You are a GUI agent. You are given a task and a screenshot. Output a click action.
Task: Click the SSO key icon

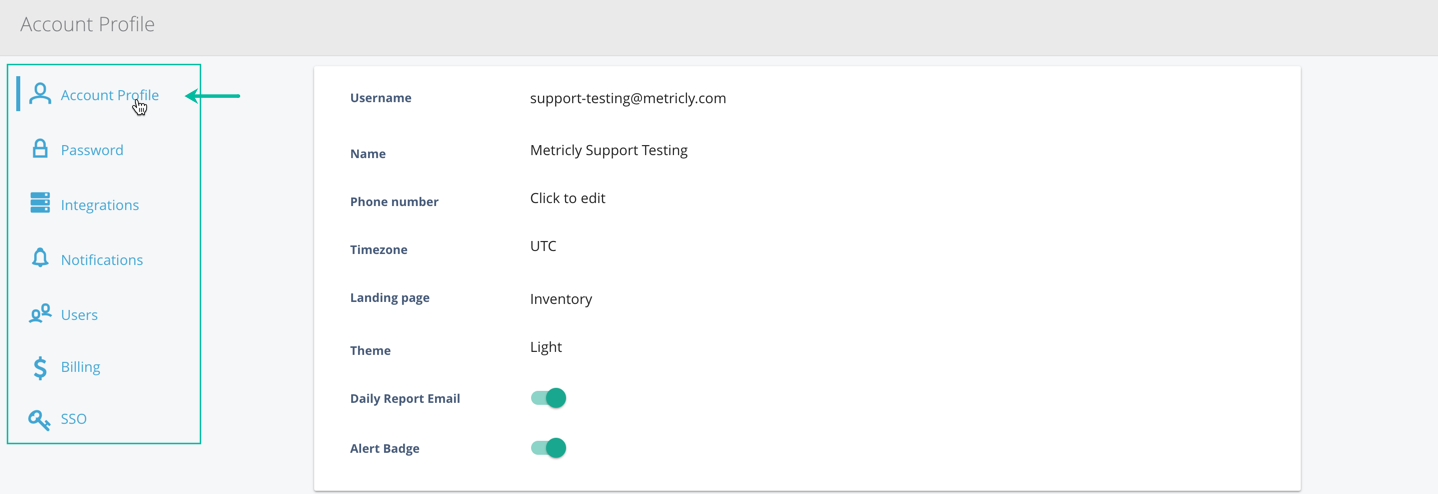tap(39, 420)
